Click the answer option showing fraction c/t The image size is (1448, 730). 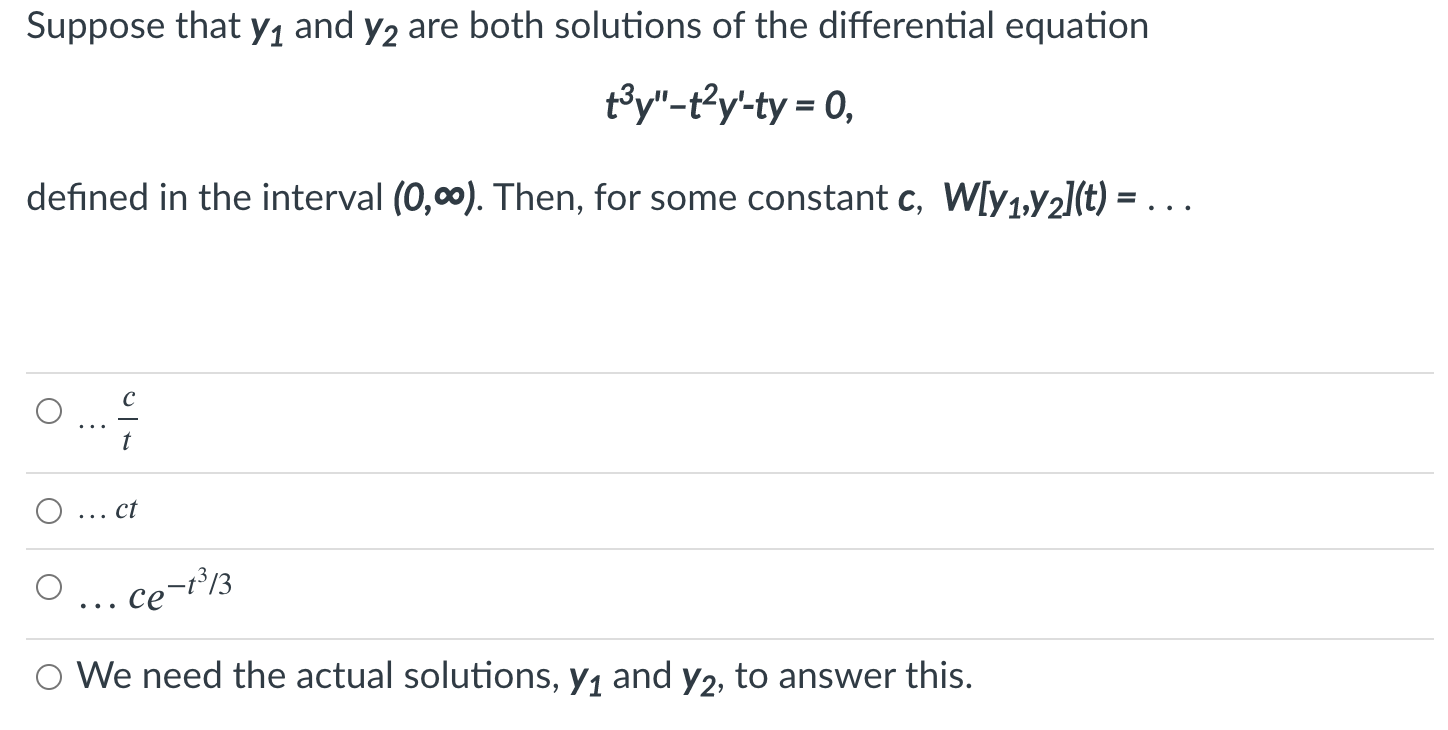pos(126,415)
